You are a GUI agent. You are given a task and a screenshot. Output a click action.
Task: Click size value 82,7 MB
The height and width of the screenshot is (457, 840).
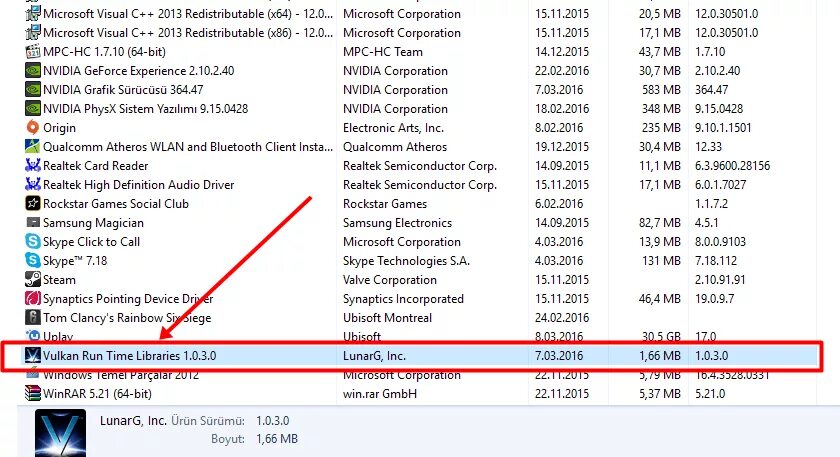(x=660, y=223)
